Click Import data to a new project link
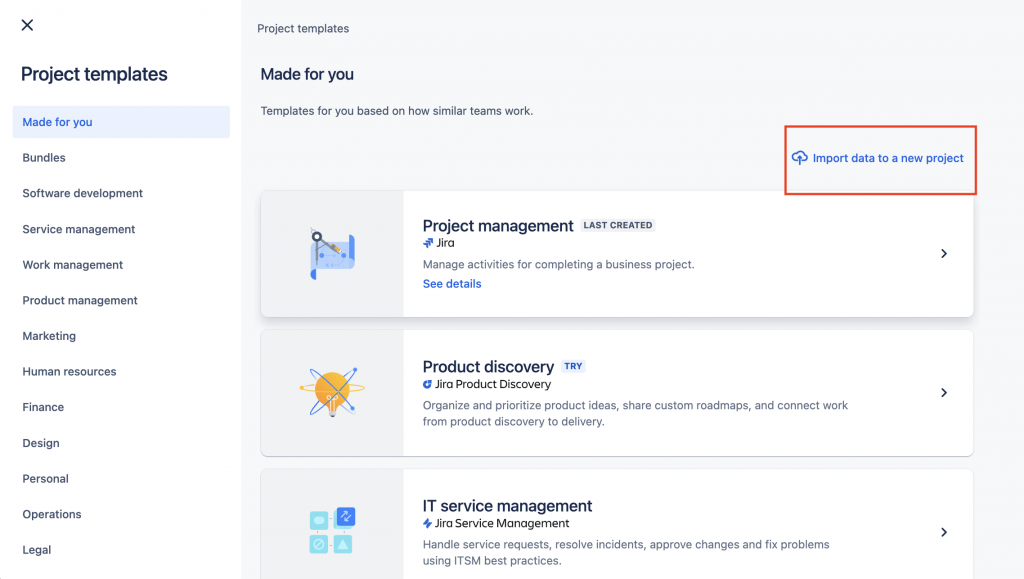This screenshot has height=579, width=1024. pyautogui.click(x=888, y=158)
